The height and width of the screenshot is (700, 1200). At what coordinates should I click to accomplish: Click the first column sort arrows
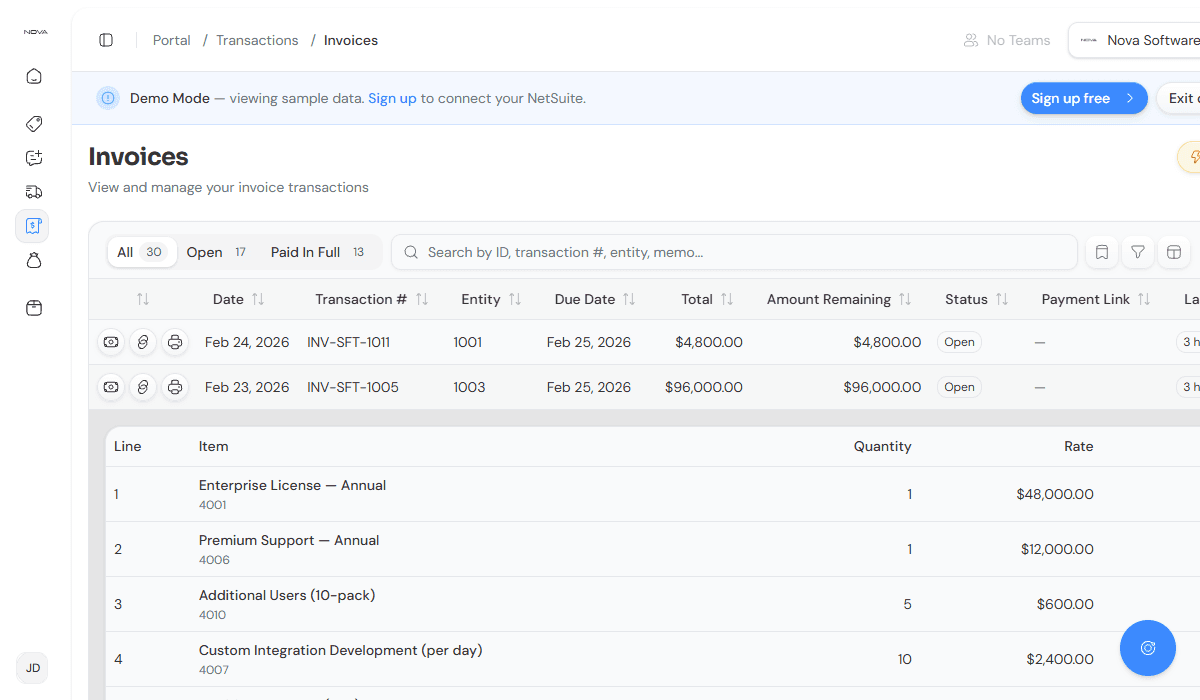(143, 299)
